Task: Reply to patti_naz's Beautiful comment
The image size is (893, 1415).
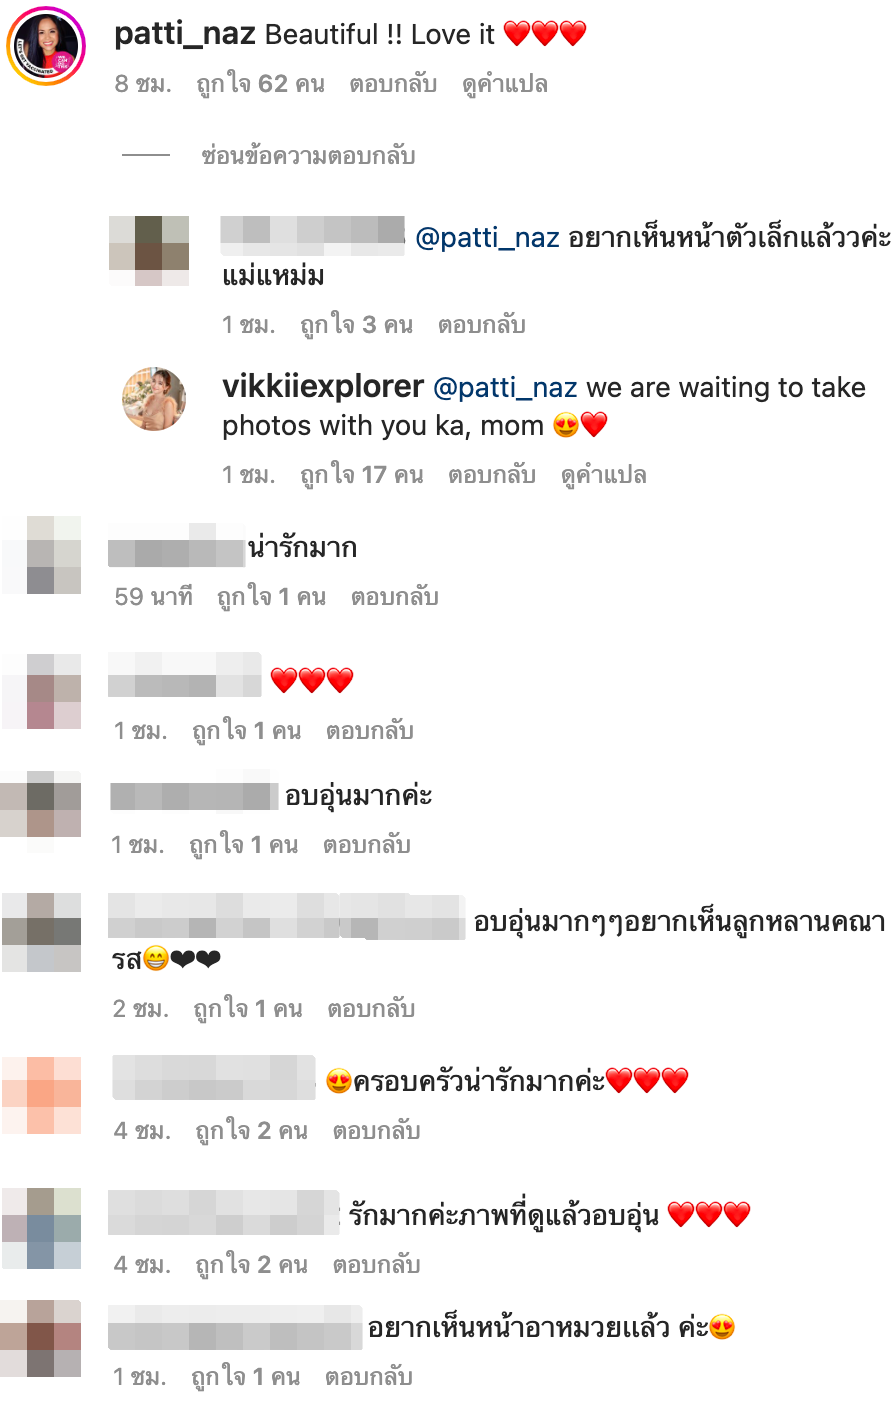Action: coord(393,84)
